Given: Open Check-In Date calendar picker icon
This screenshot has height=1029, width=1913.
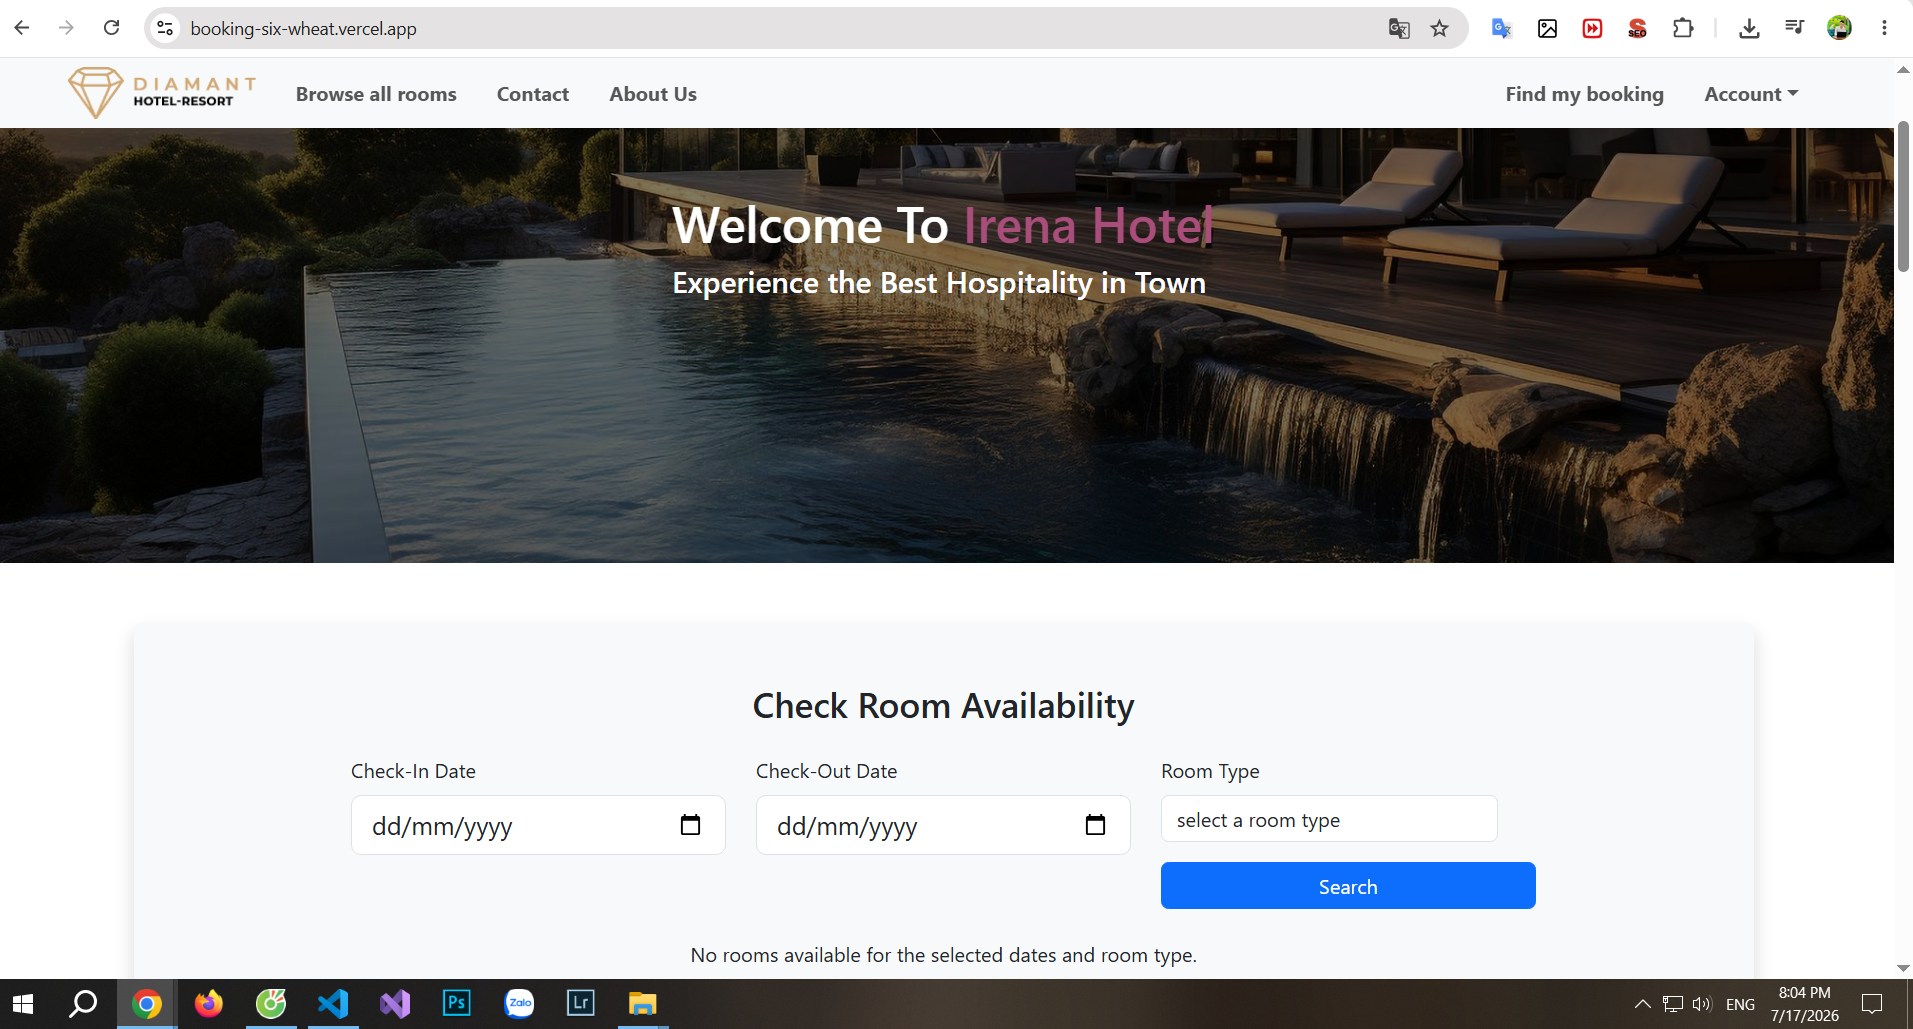Looking at the screenshot, I should [x=690, y=825].
